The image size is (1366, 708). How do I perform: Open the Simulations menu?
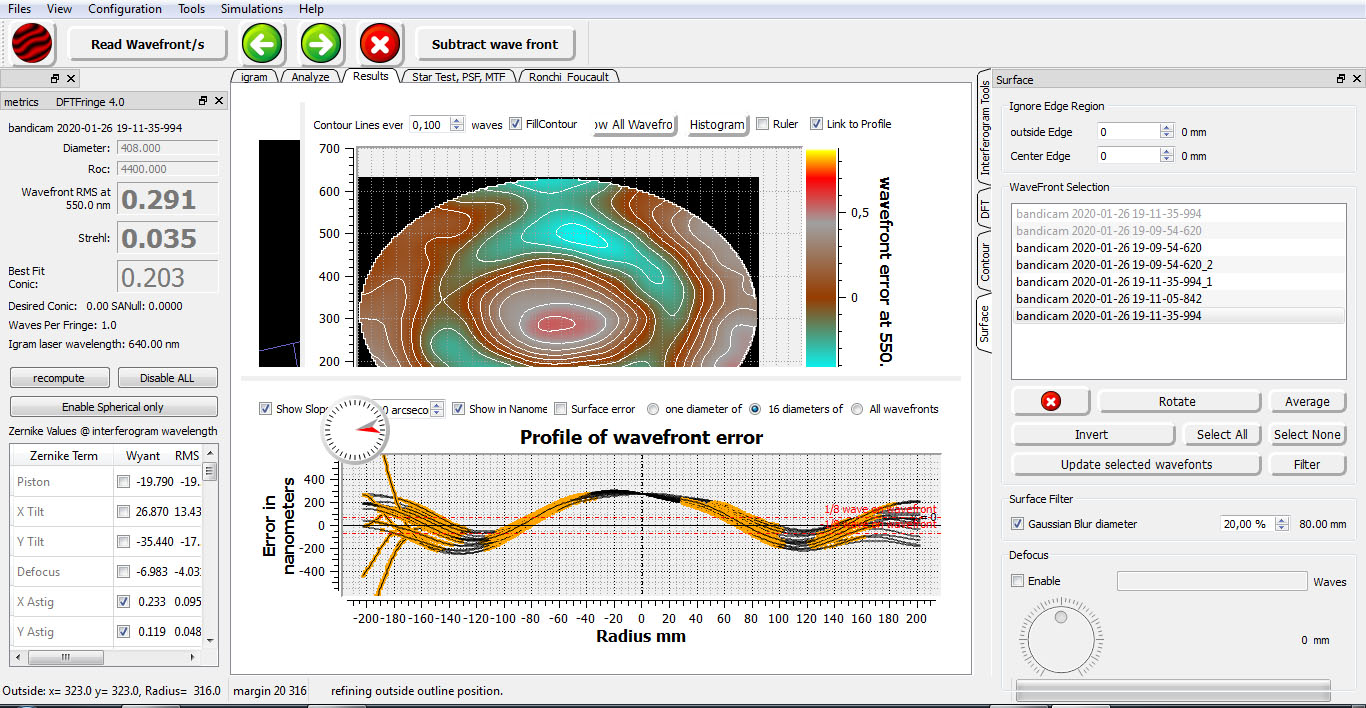(x=252, y=9)
